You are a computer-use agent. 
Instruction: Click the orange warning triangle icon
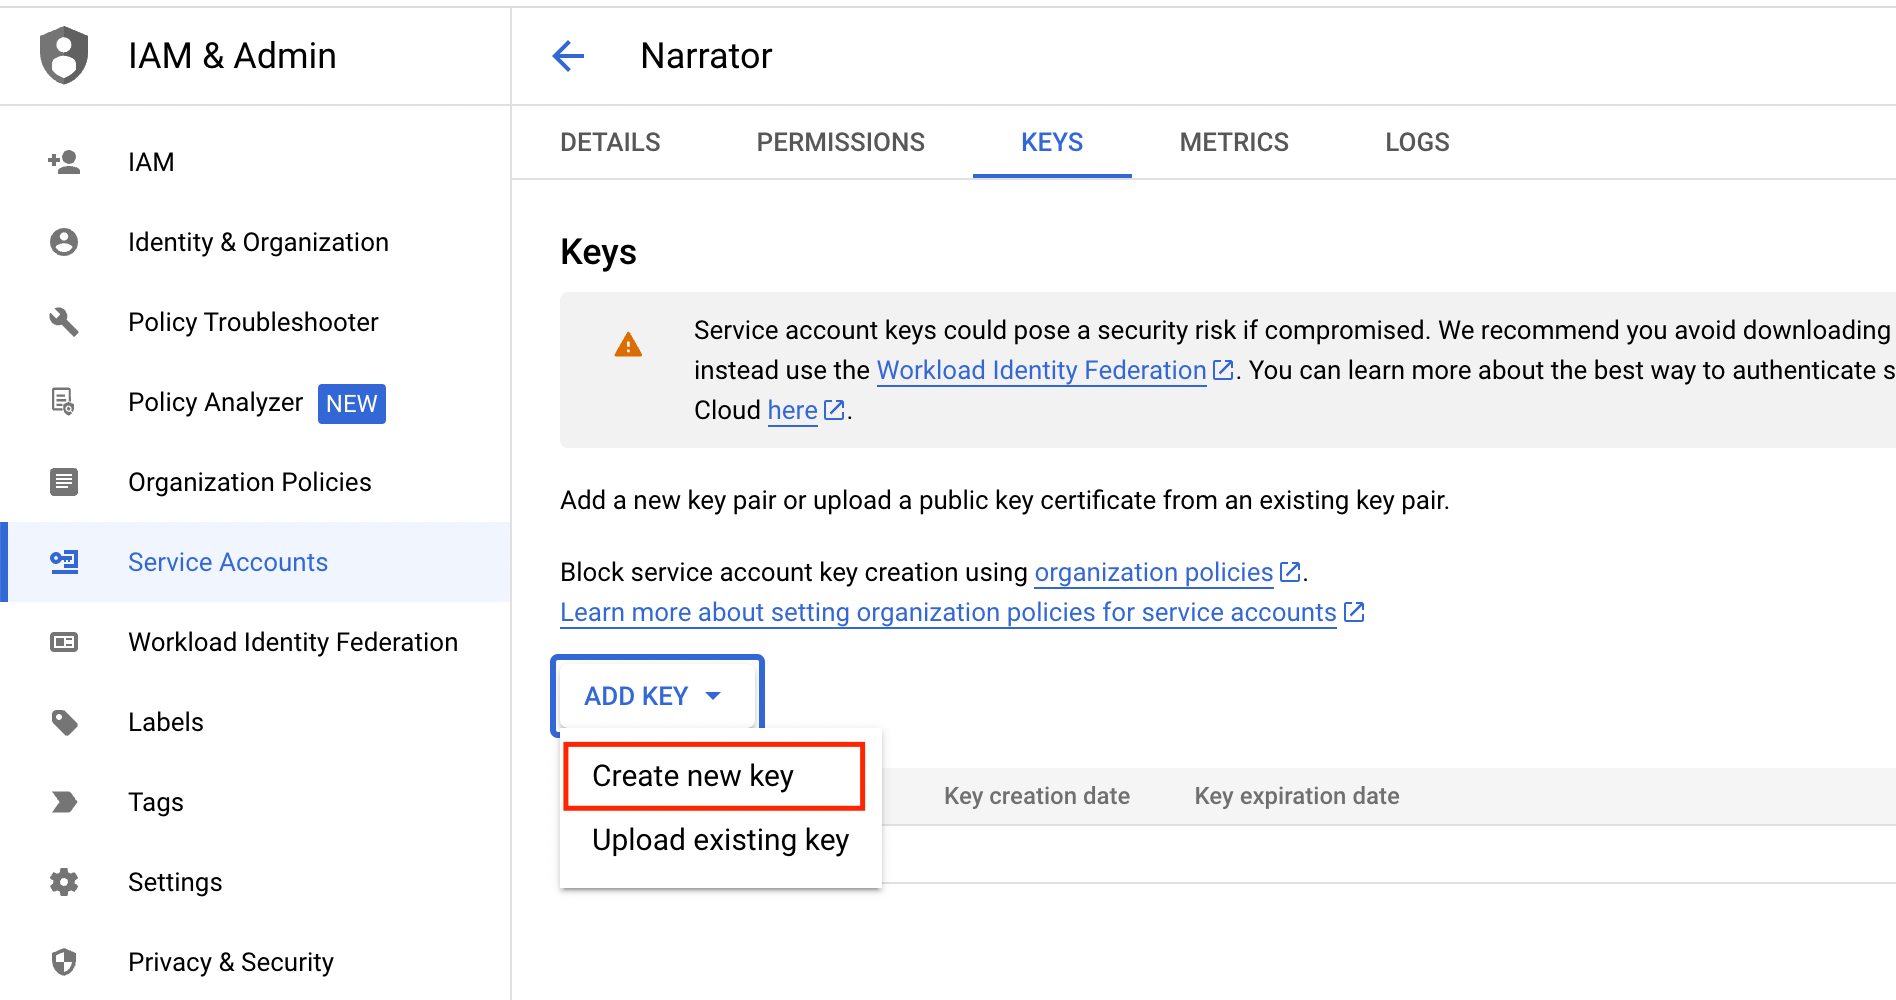click(x=628, y=345)
